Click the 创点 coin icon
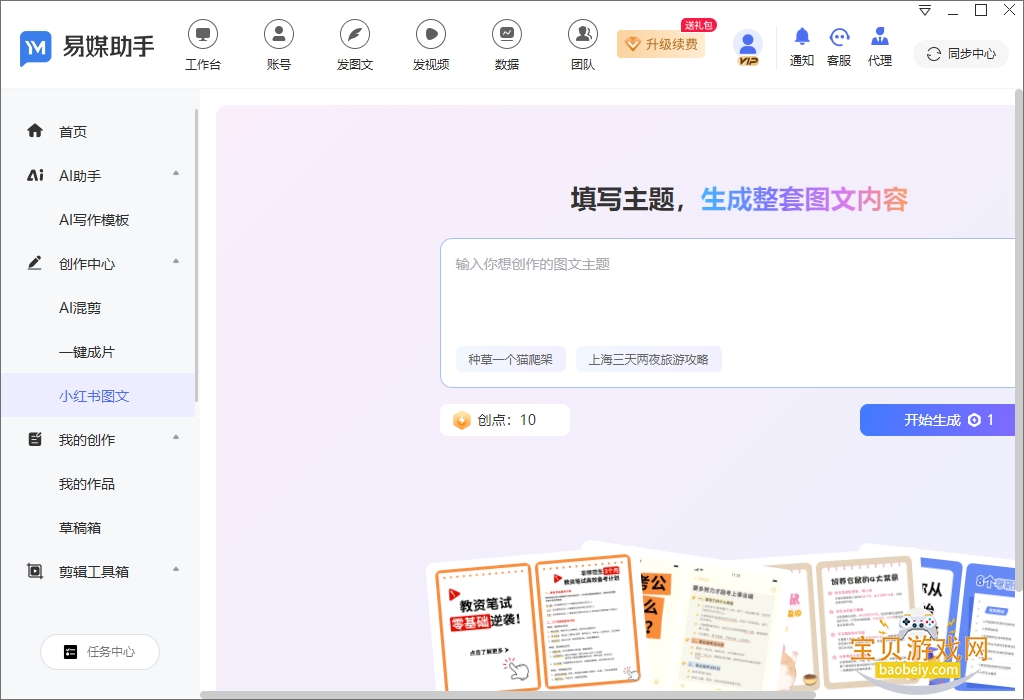The height and width of the screenshot is (700, 1024). [x=462, y=420]
